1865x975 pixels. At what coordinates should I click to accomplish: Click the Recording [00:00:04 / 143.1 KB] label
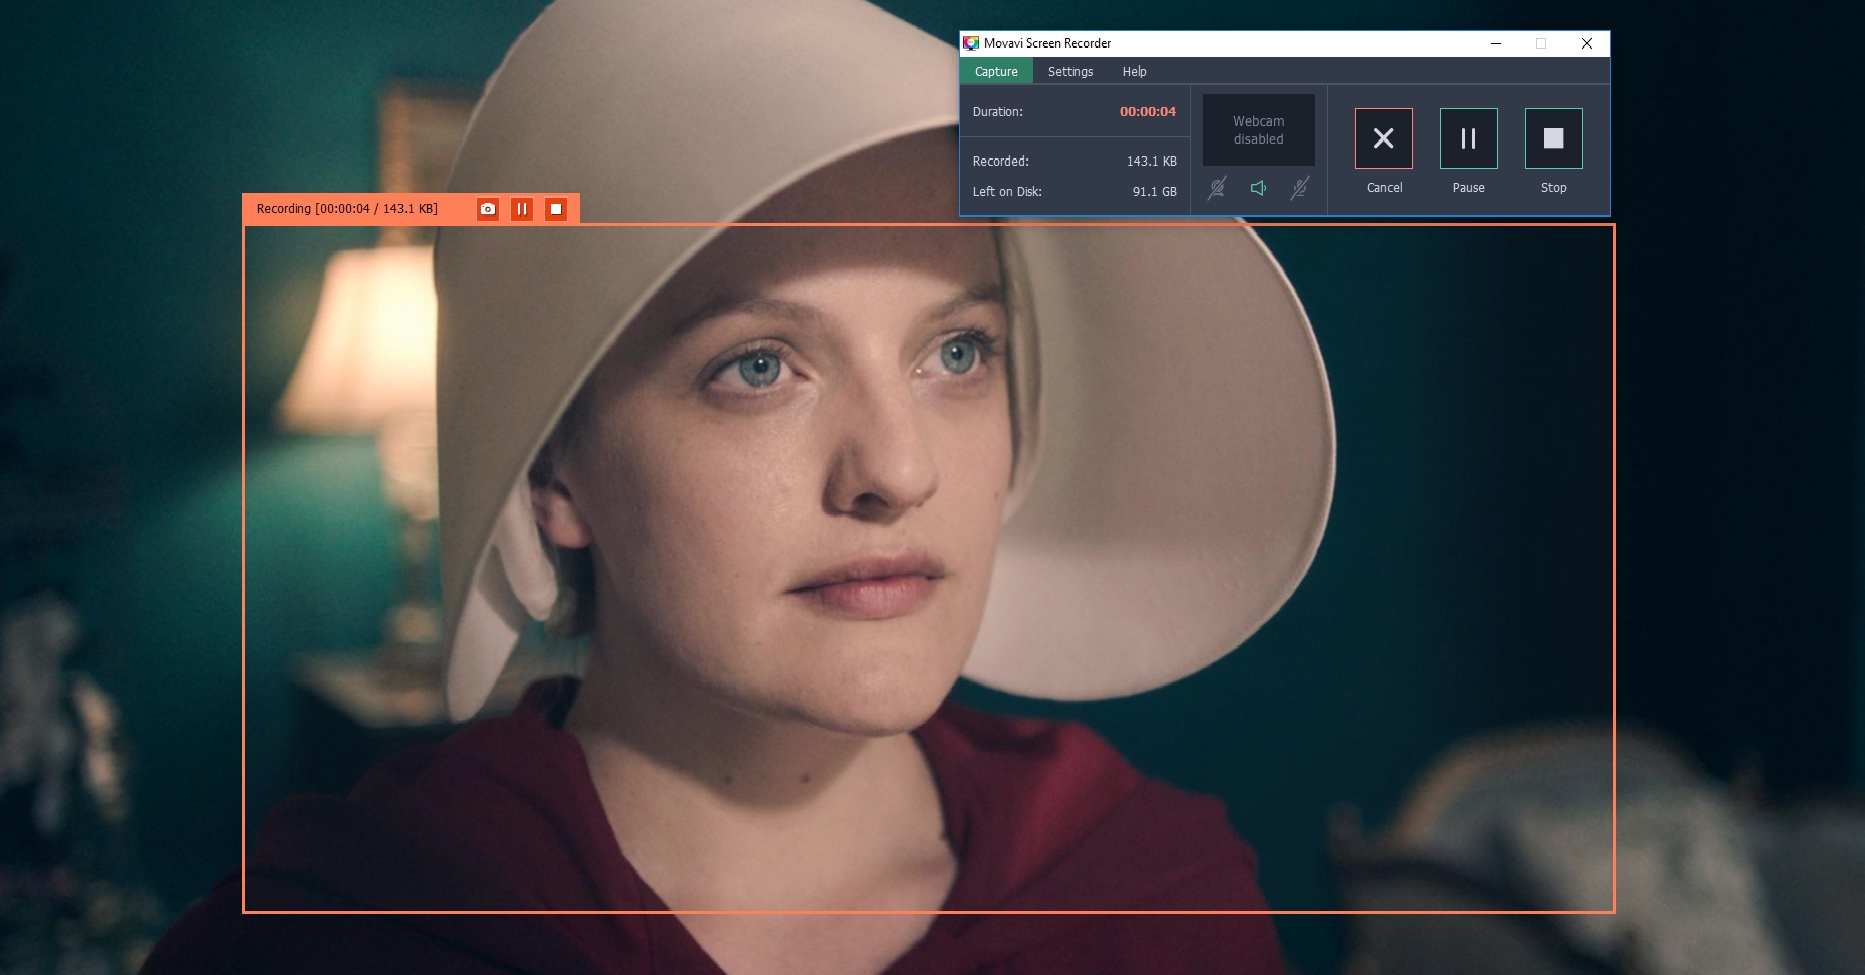pyautogui.click(x=347, y=209)
